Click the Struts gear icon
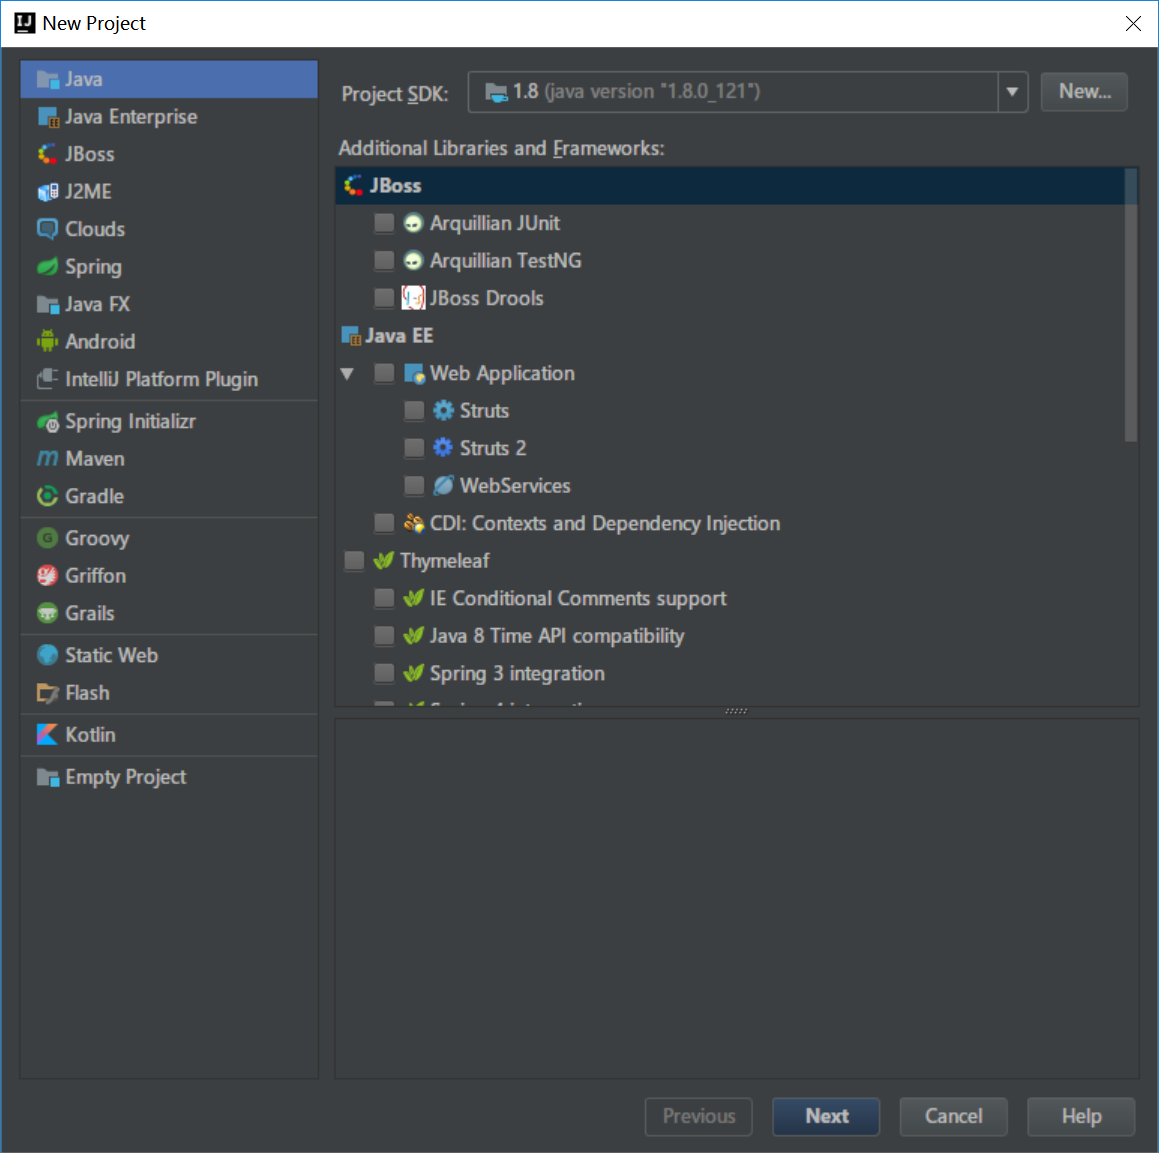Screen dimensions: 1159x1153 tap(443, 410)
